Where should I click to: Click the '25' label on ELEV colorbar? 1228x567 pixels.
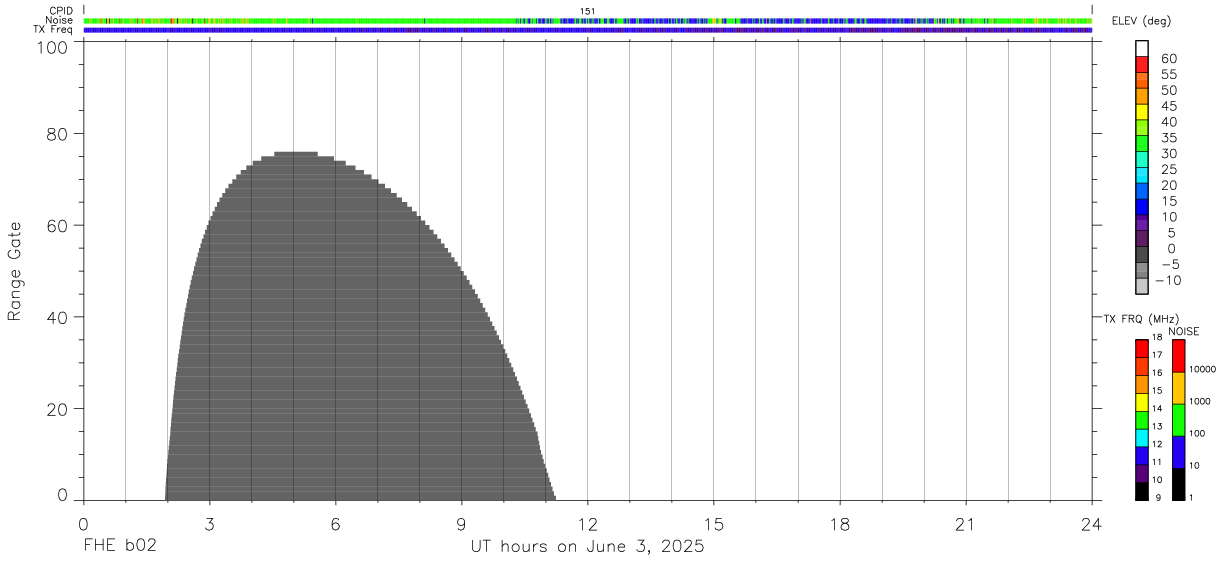pos(1168,170)
